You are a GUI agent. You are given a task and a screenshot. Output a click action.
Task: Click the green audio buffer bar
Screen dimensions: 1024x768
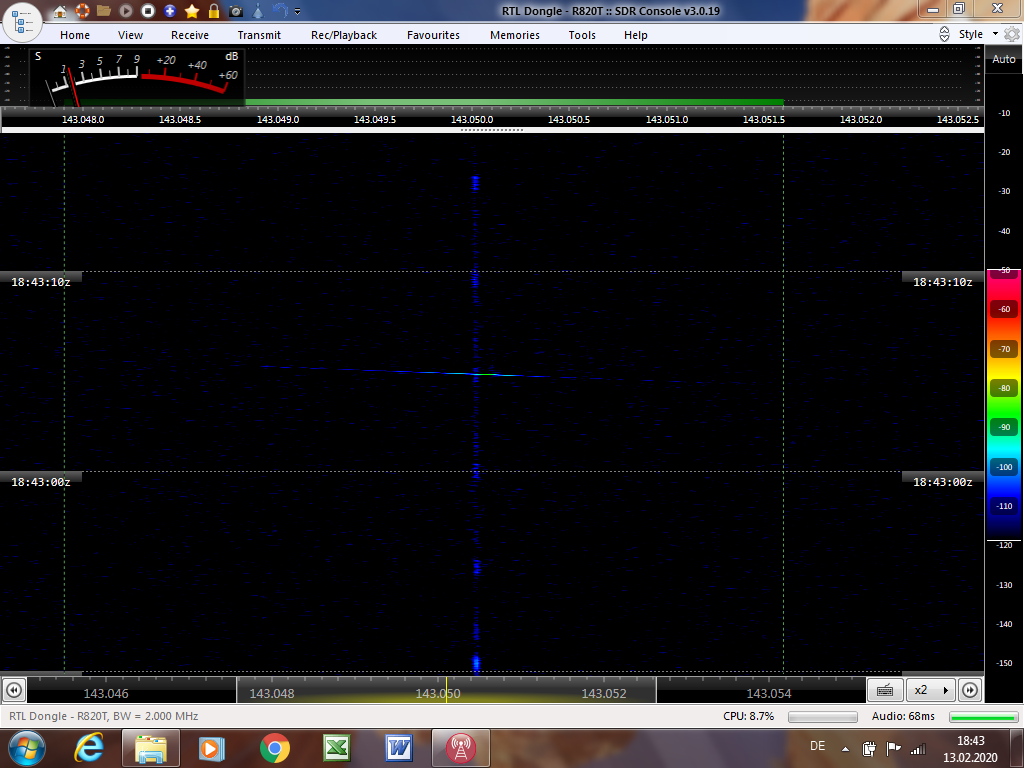(982, 717)
